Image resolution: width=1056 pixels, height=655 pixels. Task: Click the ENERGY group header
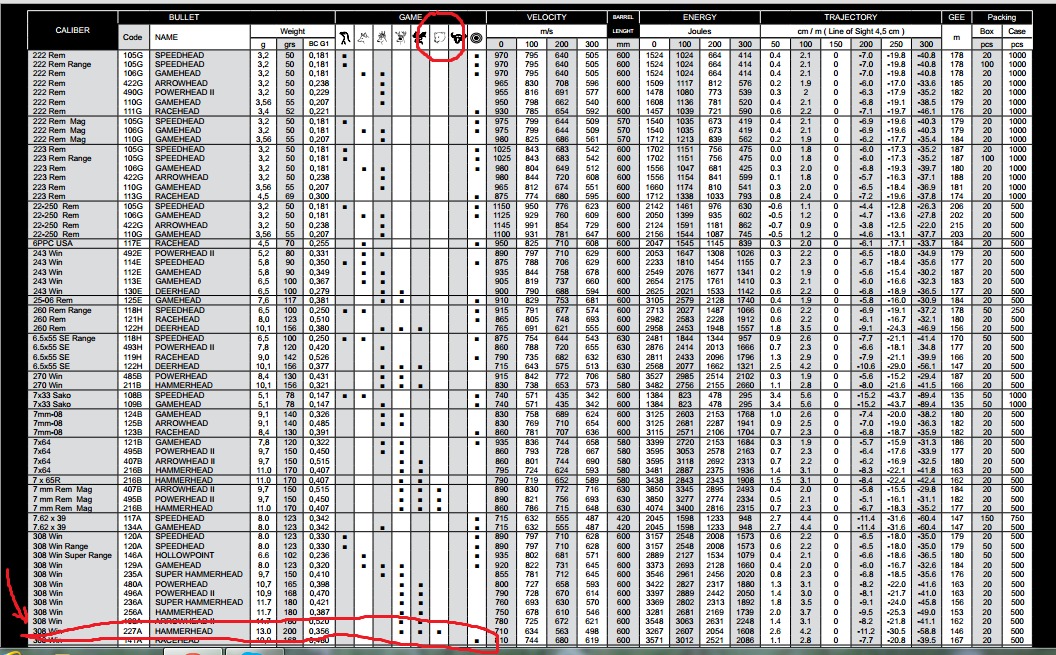(x=700, y=18)
